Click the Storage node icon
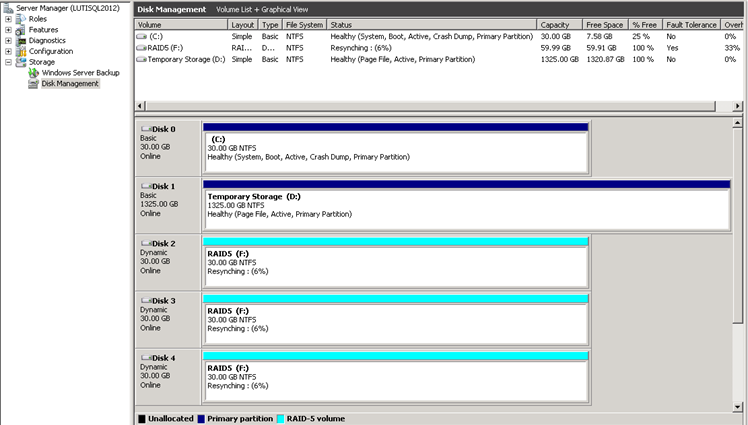This screenshot has width=748, height=425. click(21, 62)
